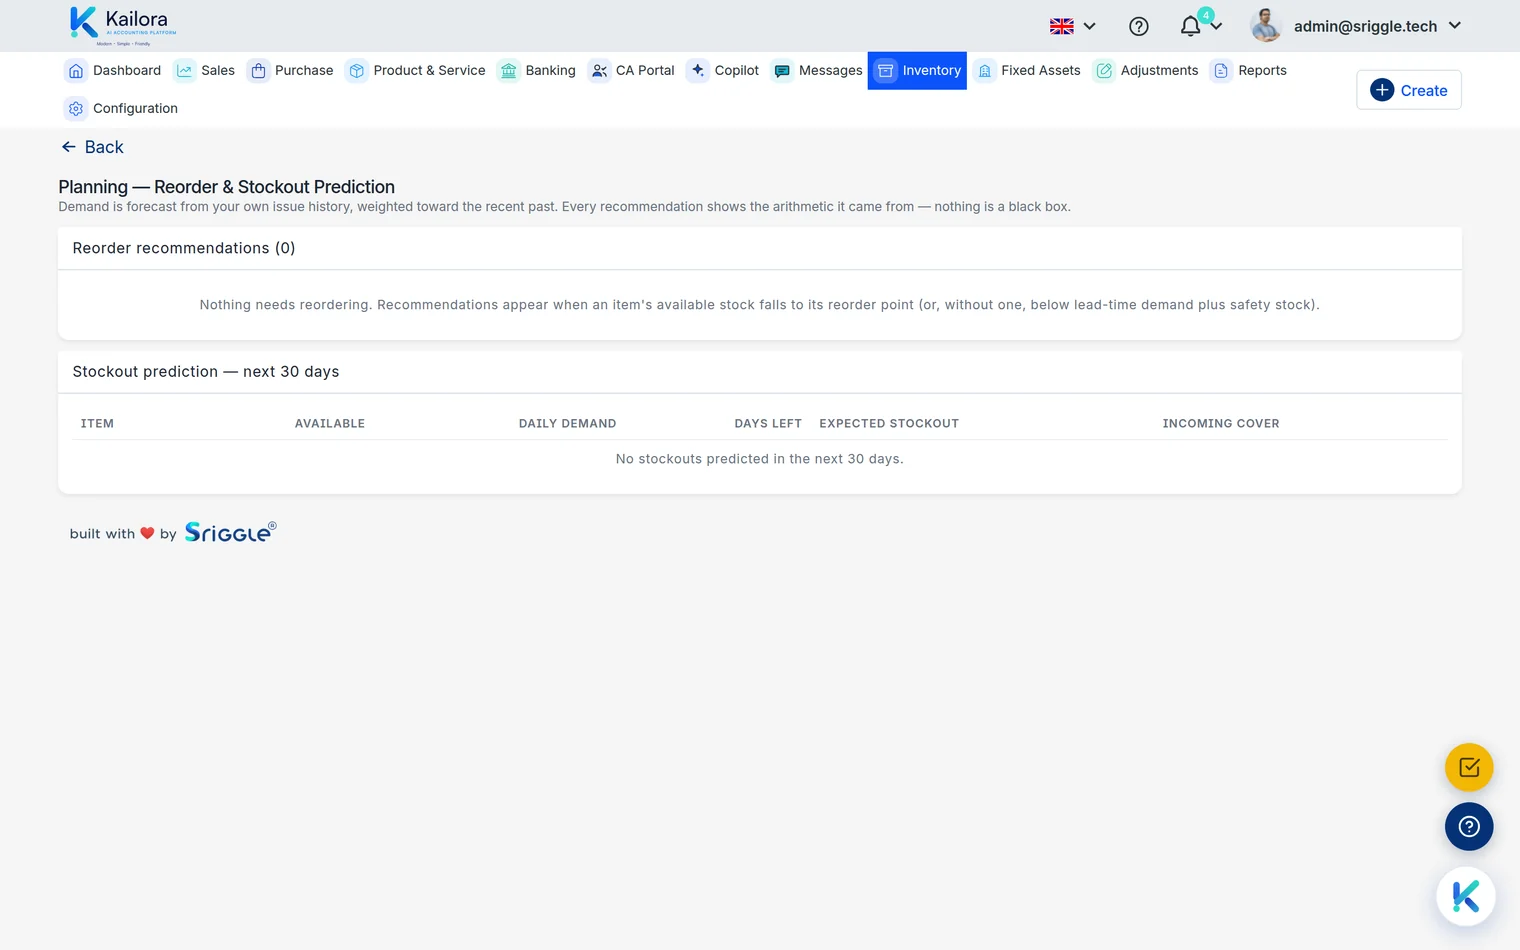Viewport: 1520px width, 950px height.
Task: Click the CA Portal people icon
Action: pyautogui.click(x=599, y=71)
